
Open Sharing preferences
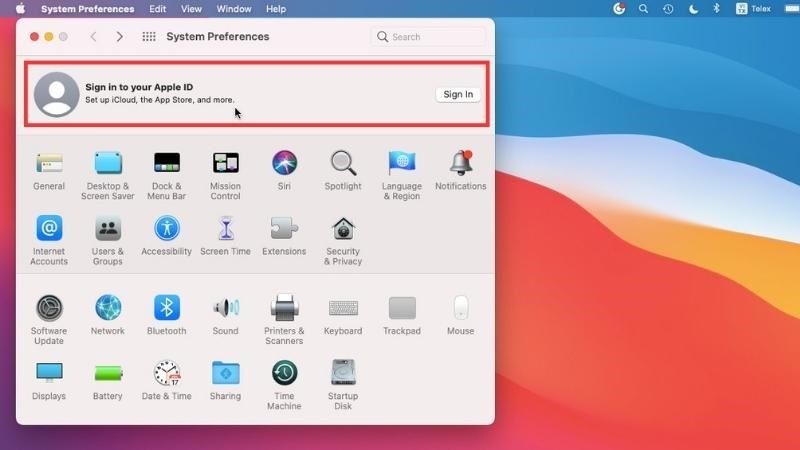[x=226, y=381]
